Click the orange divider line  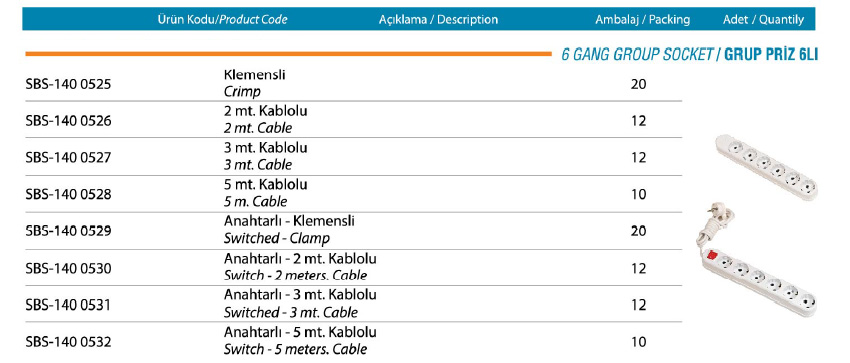288,54
